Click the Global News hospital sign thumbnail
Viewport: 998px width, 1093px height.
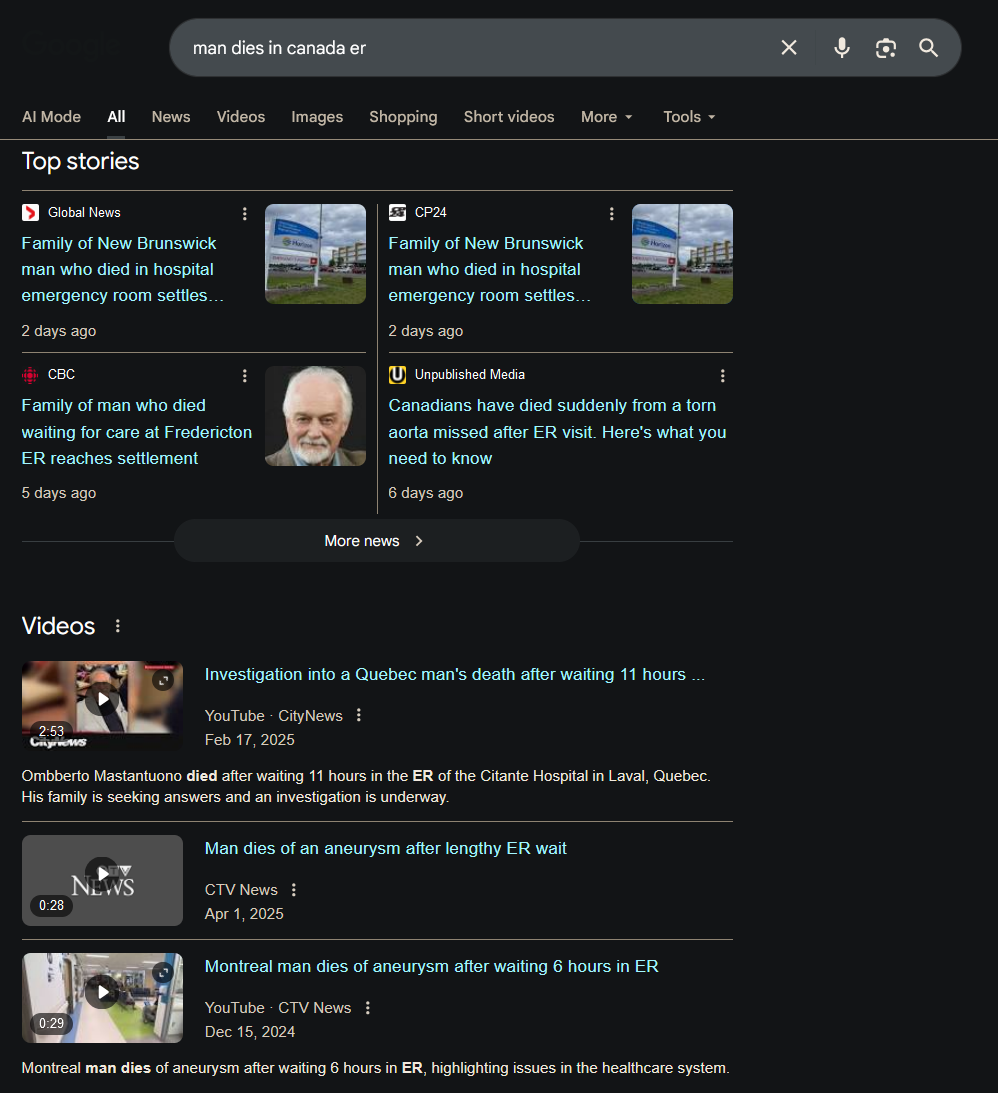315,254
